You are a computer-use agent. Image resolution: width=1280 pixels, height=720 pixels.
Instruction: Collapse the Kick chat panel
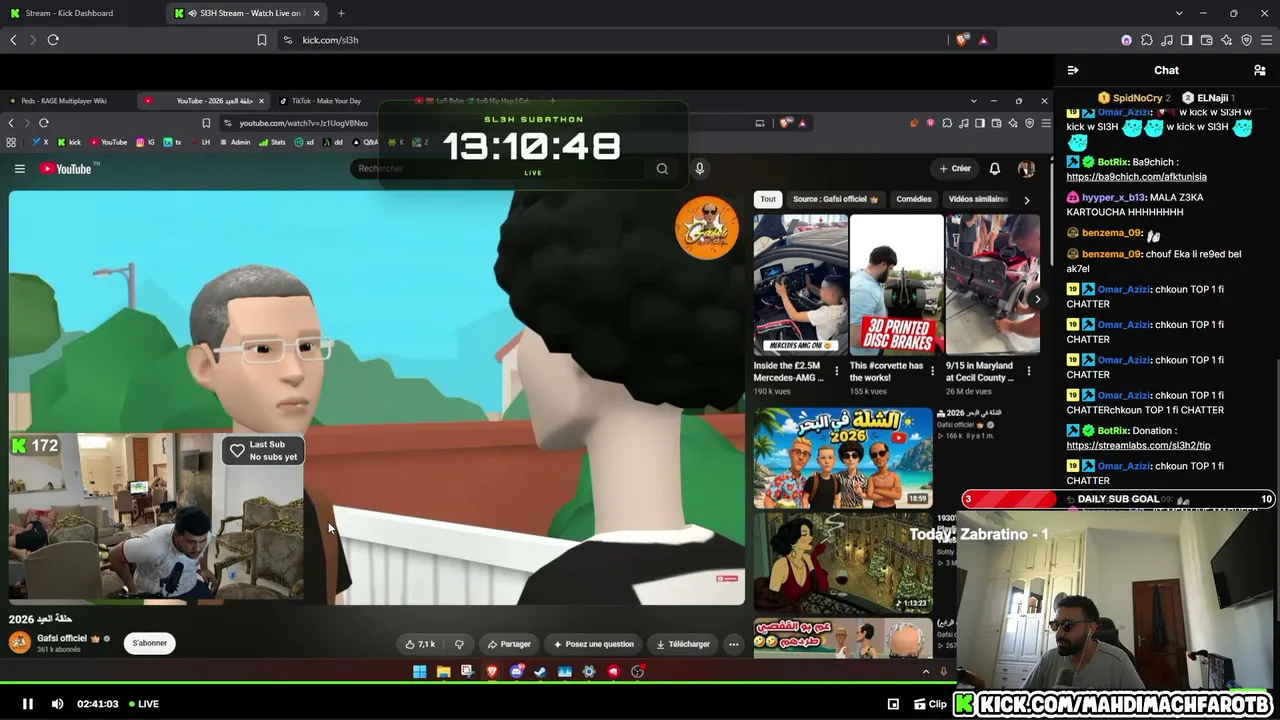point(1073,70)
